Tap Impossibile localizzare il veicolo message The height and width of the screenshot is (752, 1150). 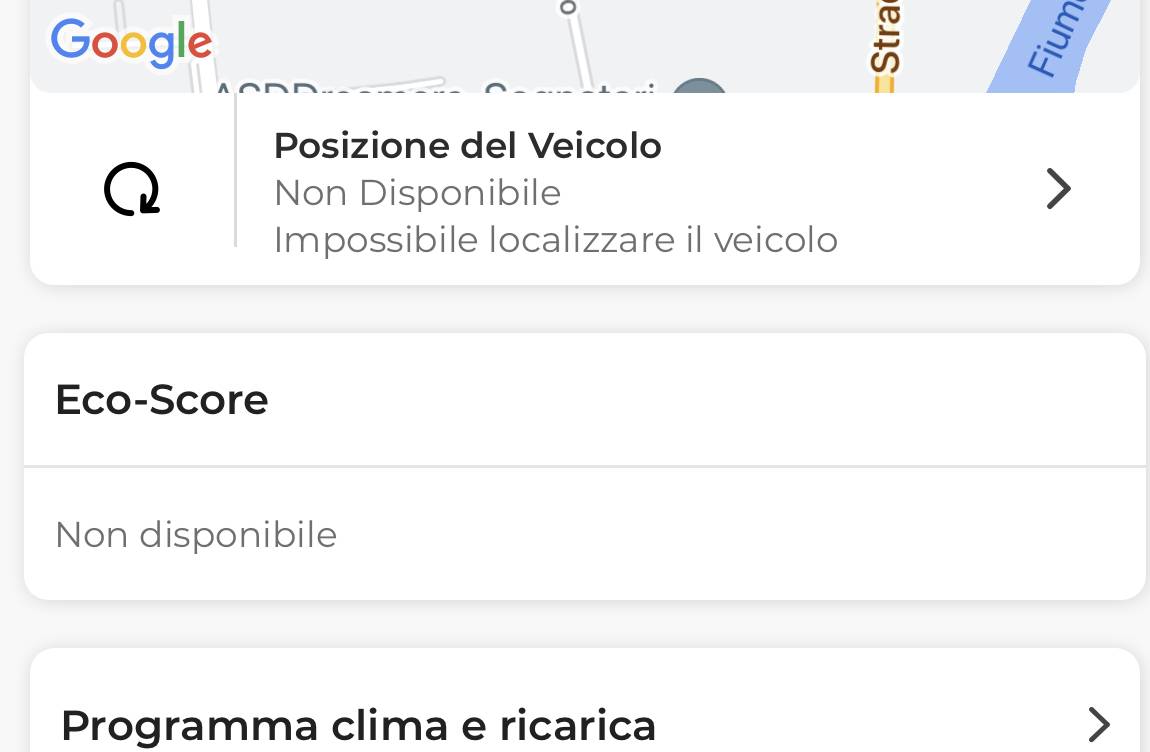pos(555,240)
